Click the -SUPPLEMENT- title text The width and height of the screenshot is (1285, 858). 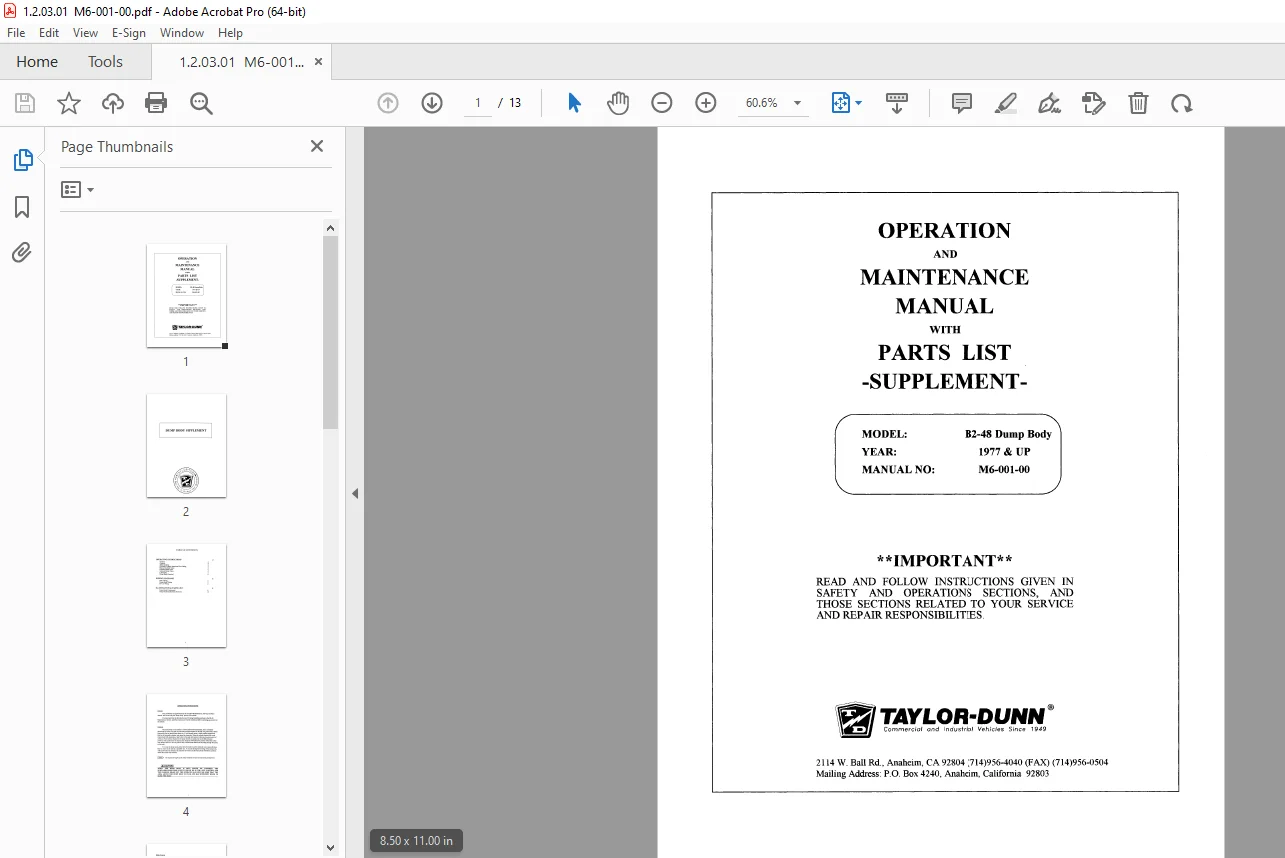pyautogui.click(x=944, y=381)
